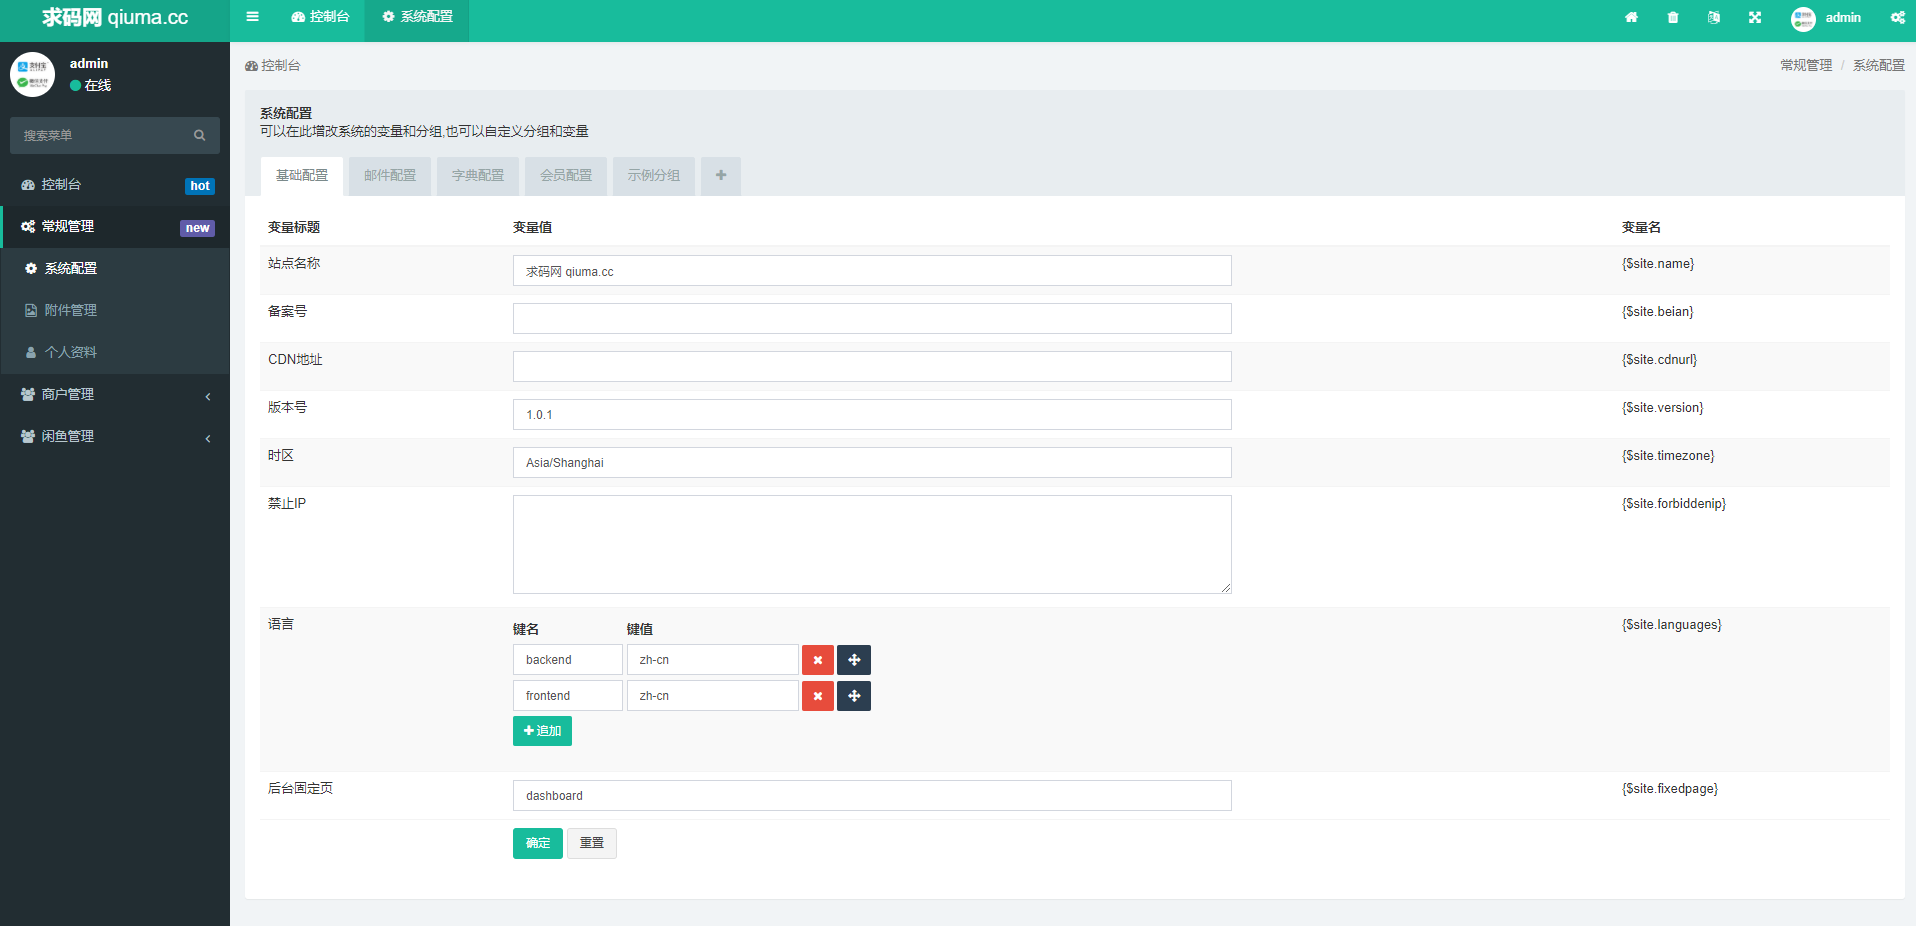Screen dimensions: 1916x926
Task: Collapse the 常规管理 sidebar section
Action: pyautogui.click(x=115, y=227)
